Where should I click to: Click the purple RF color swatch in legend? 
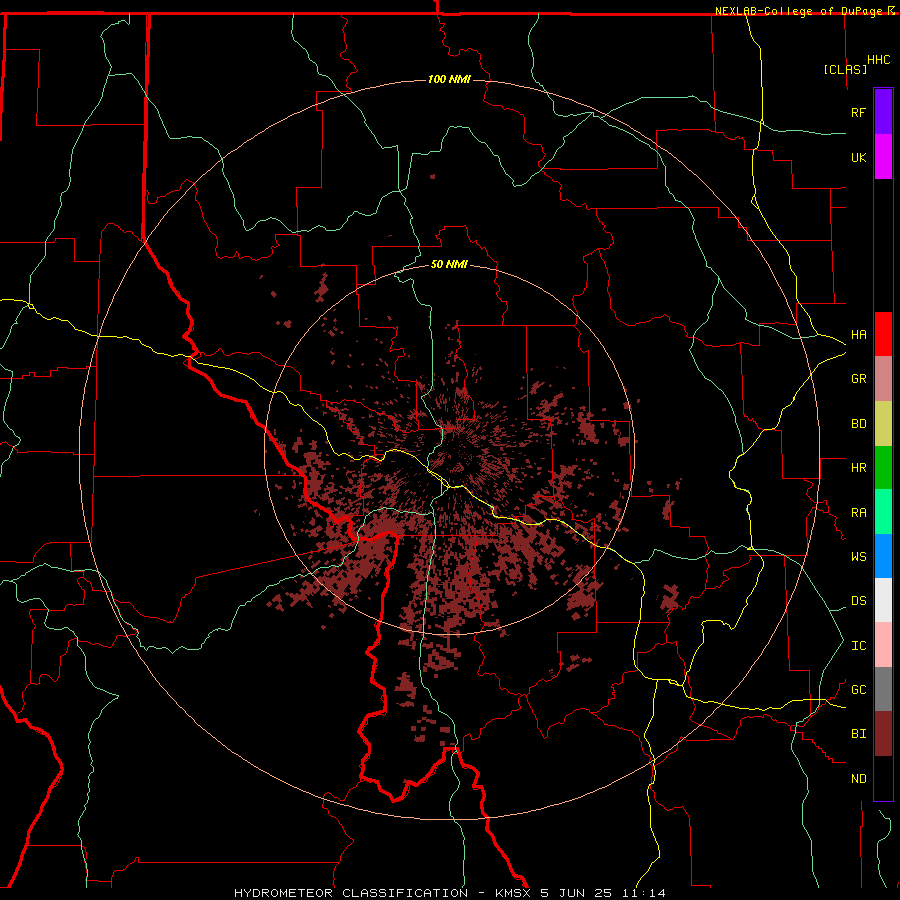point(883,112)
